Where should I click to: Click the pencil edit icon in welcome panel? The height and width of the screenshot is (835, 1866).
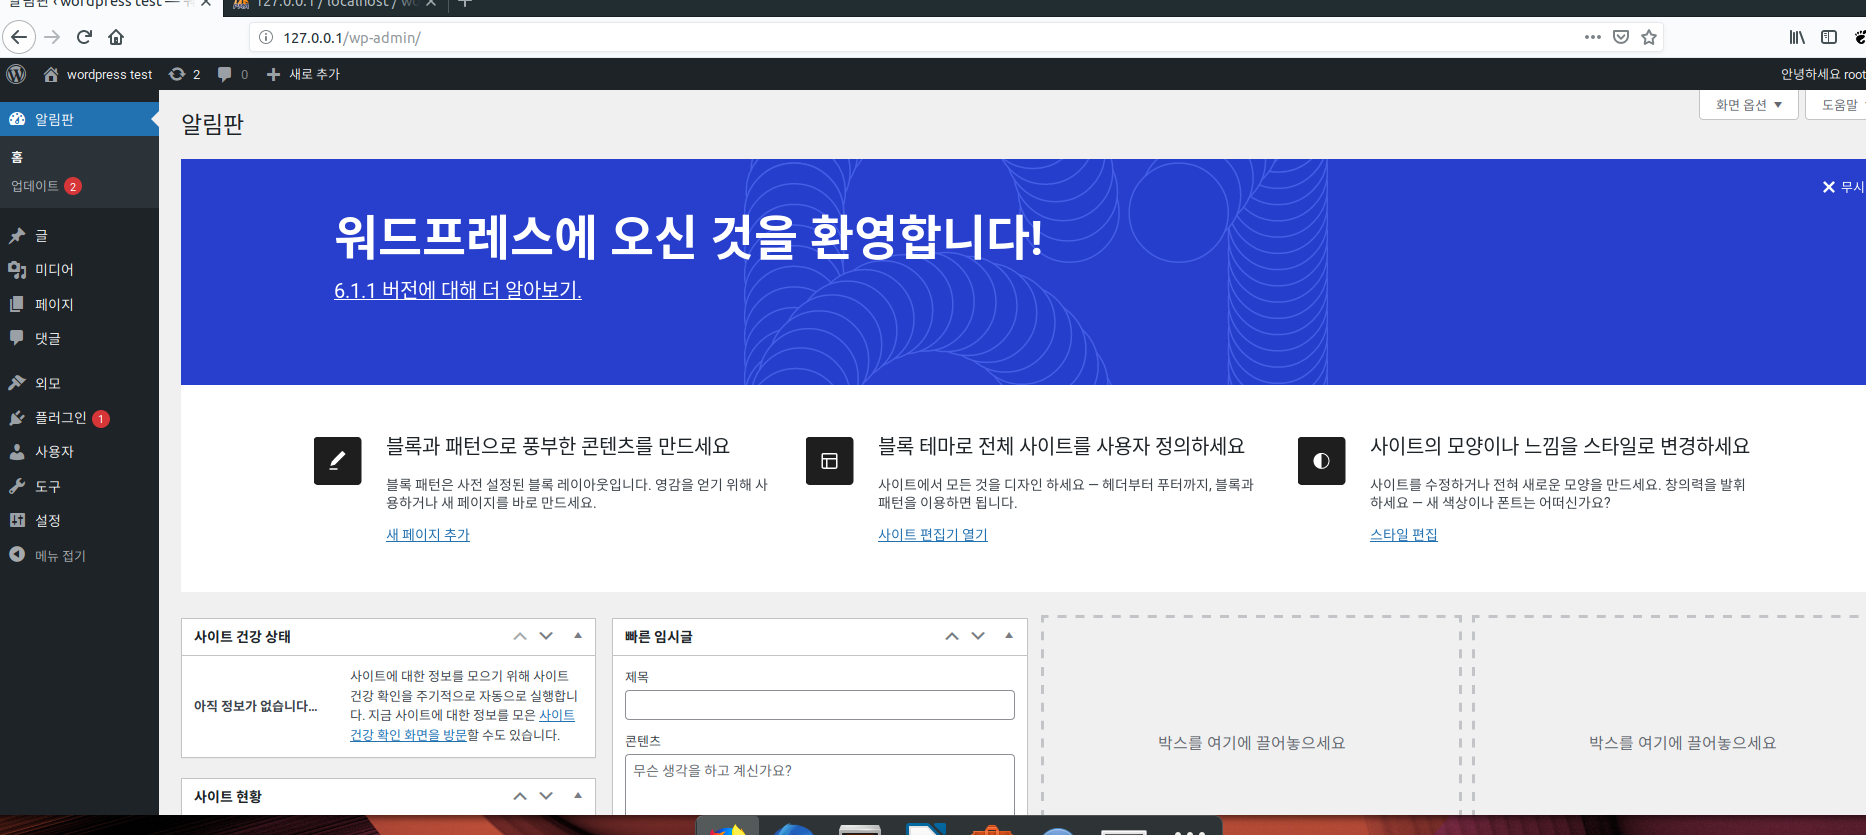coord(337,461)
